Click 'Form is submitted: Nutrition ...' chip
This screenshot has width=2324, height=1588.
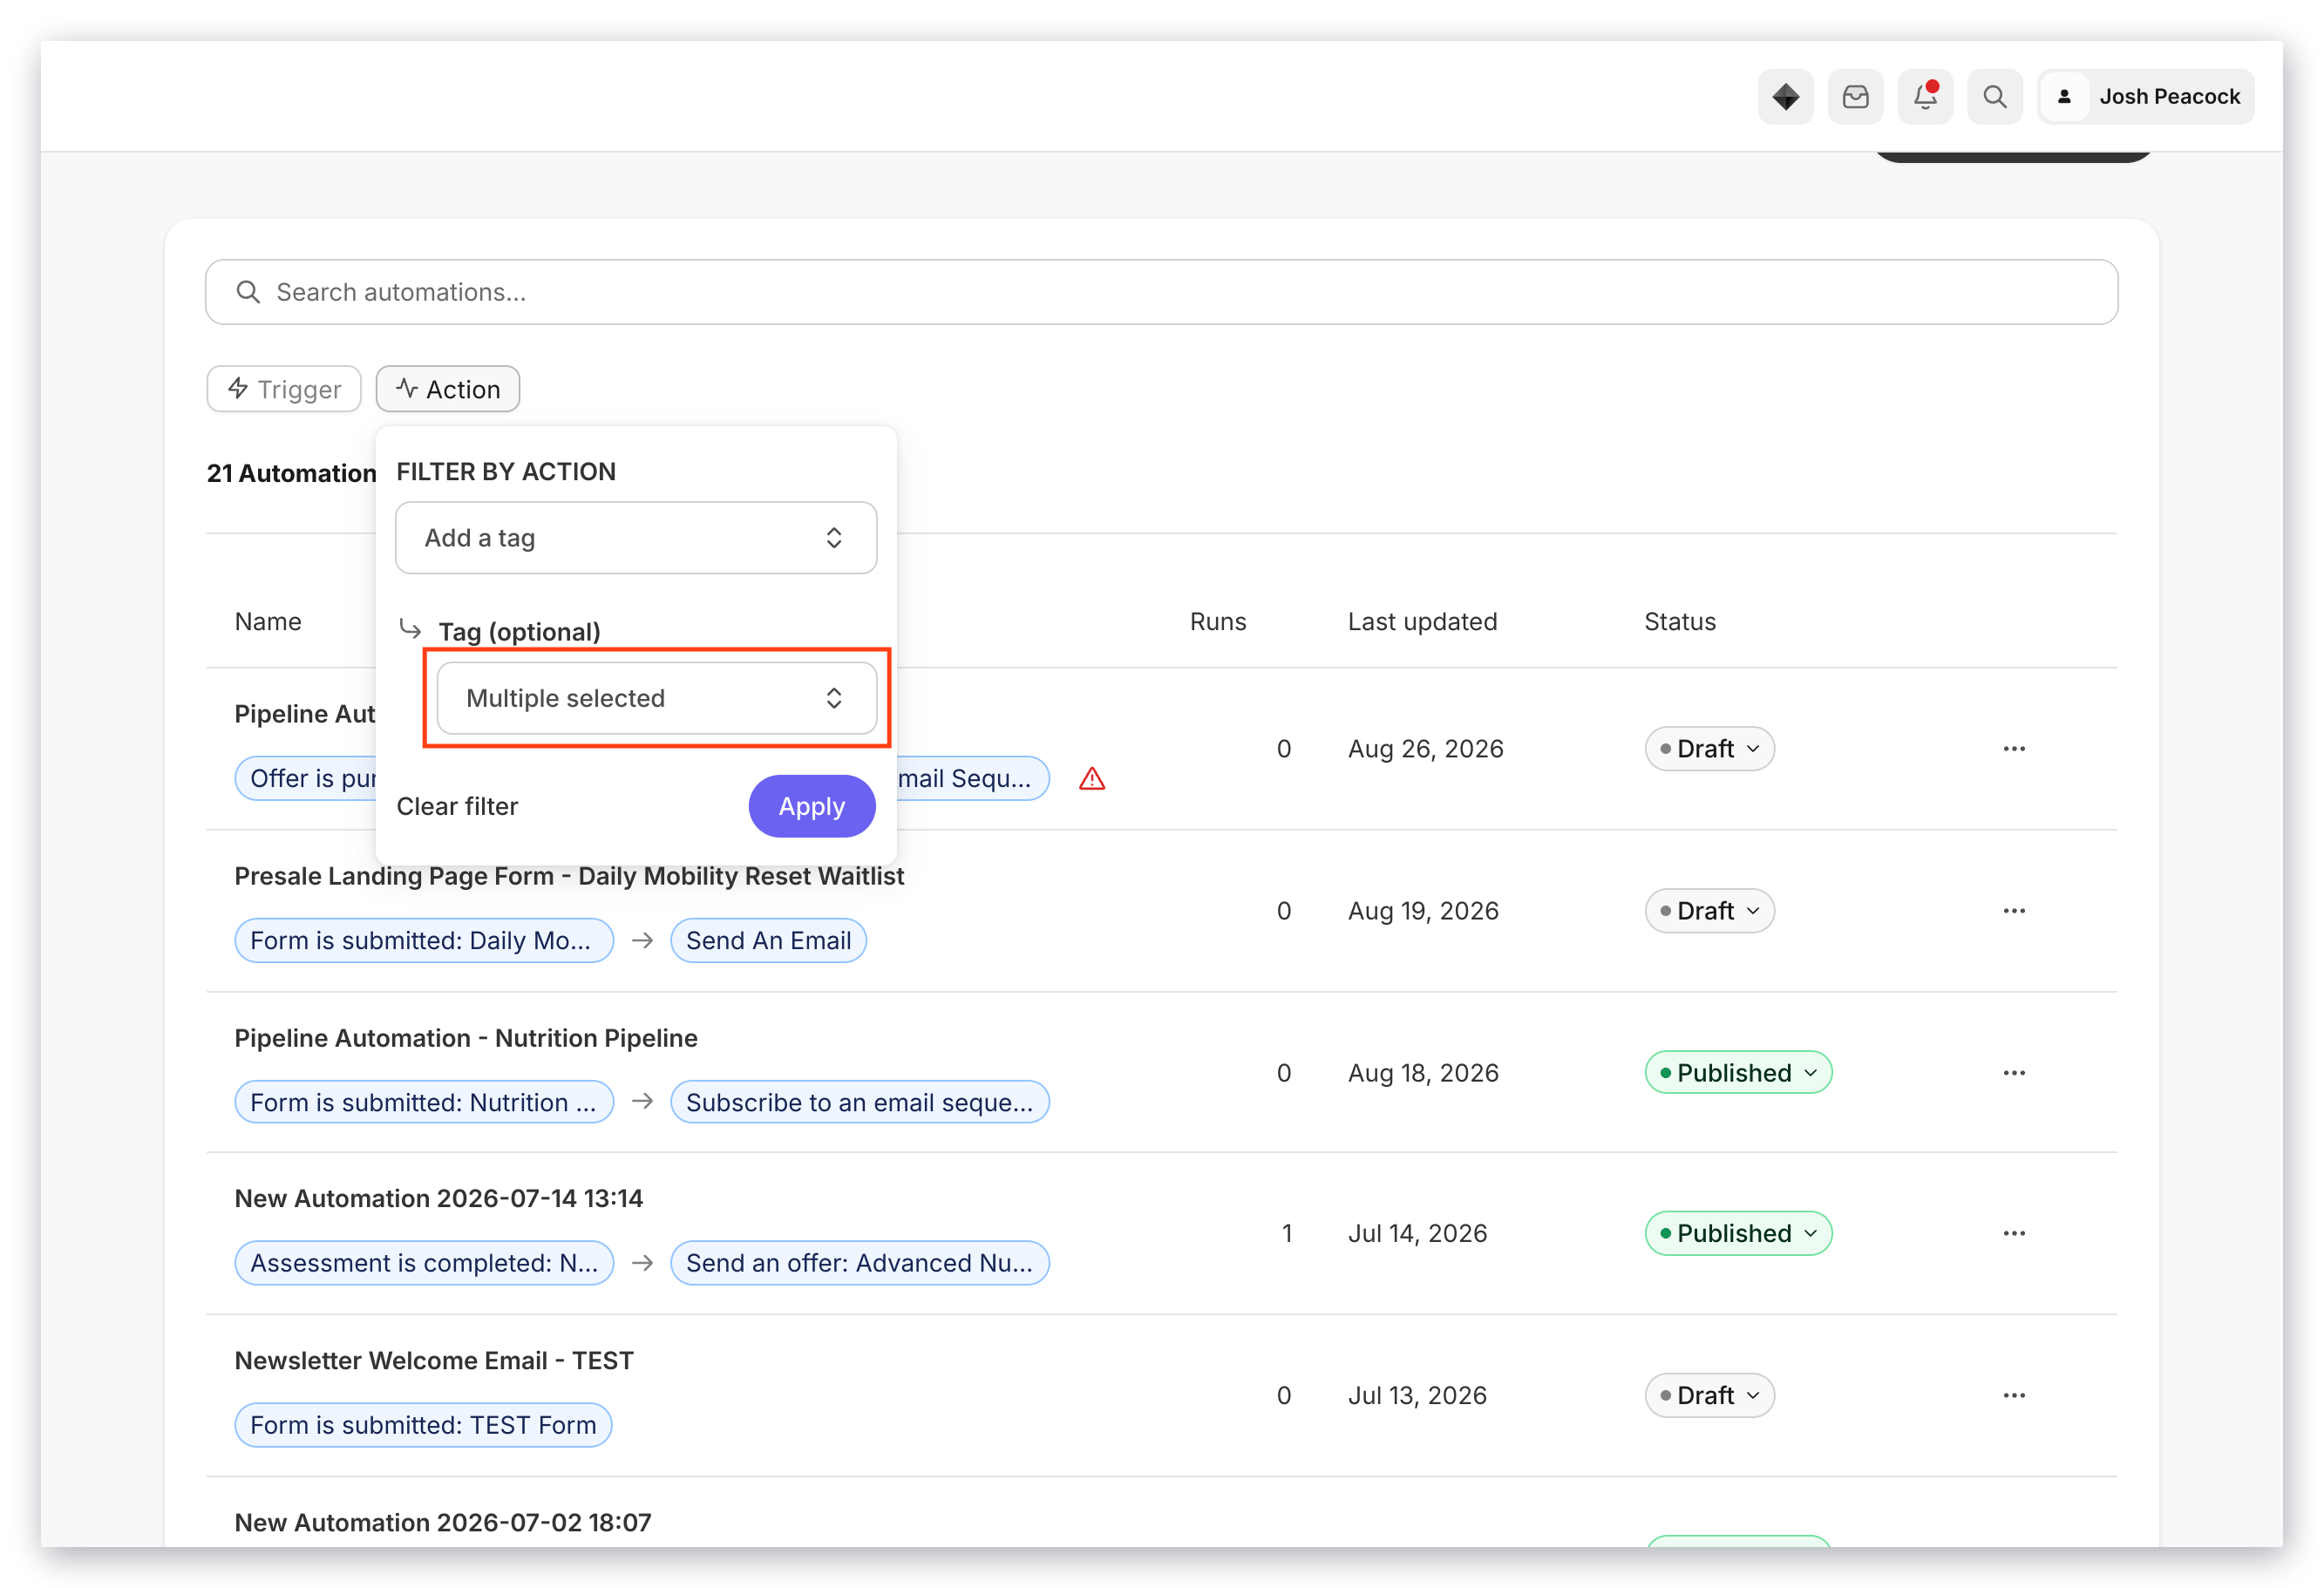point(424,1102)
